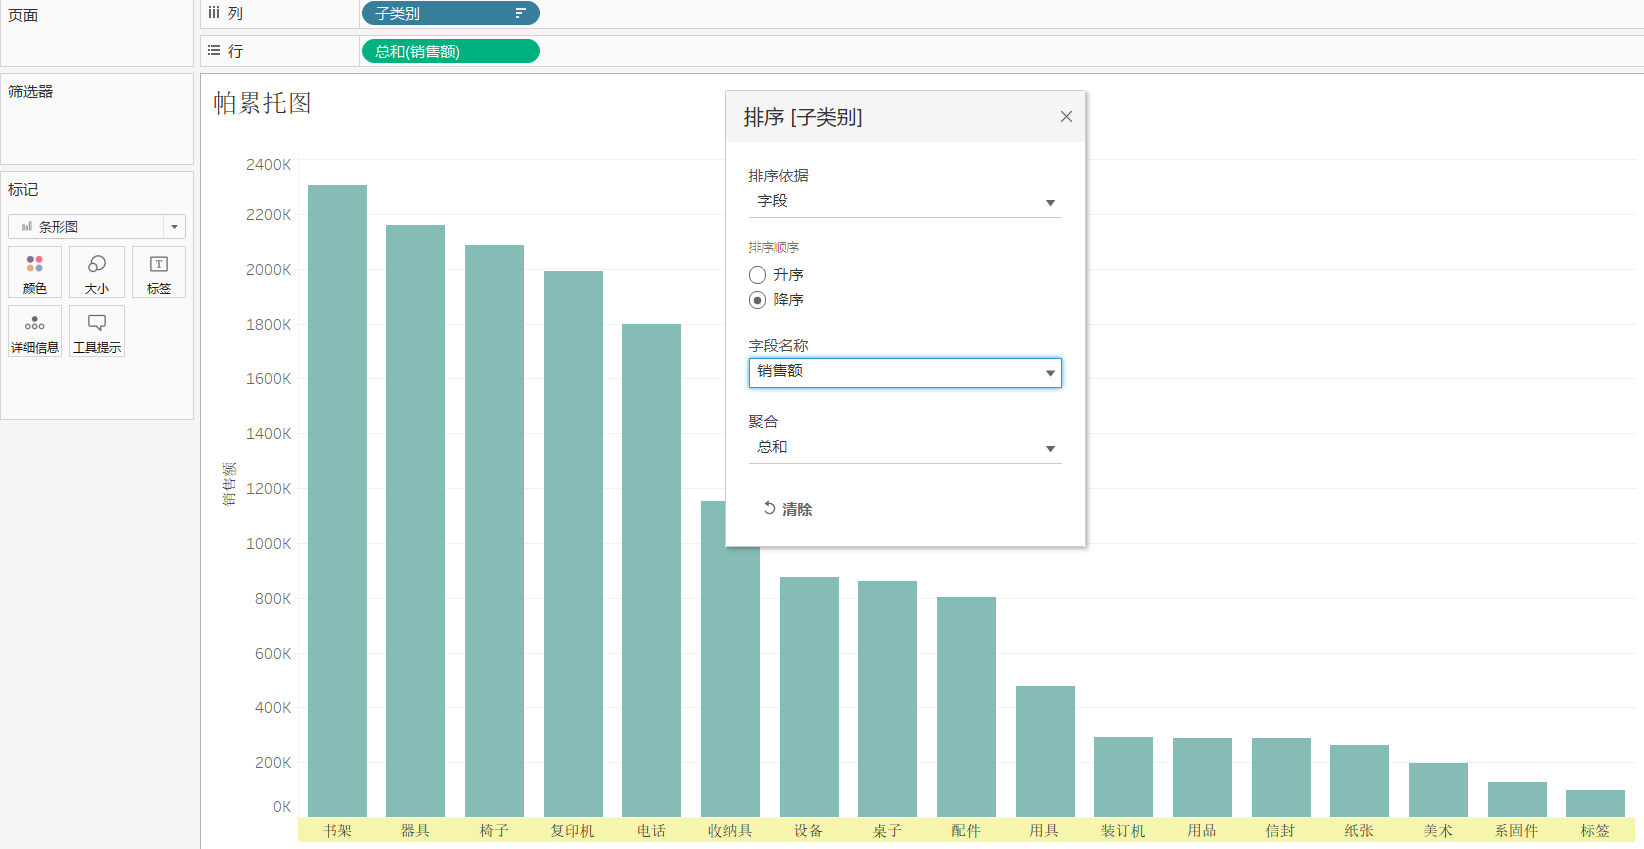Click the 0K axis tick label
This screenshot has height=849, width=1644.
point(282,807)
